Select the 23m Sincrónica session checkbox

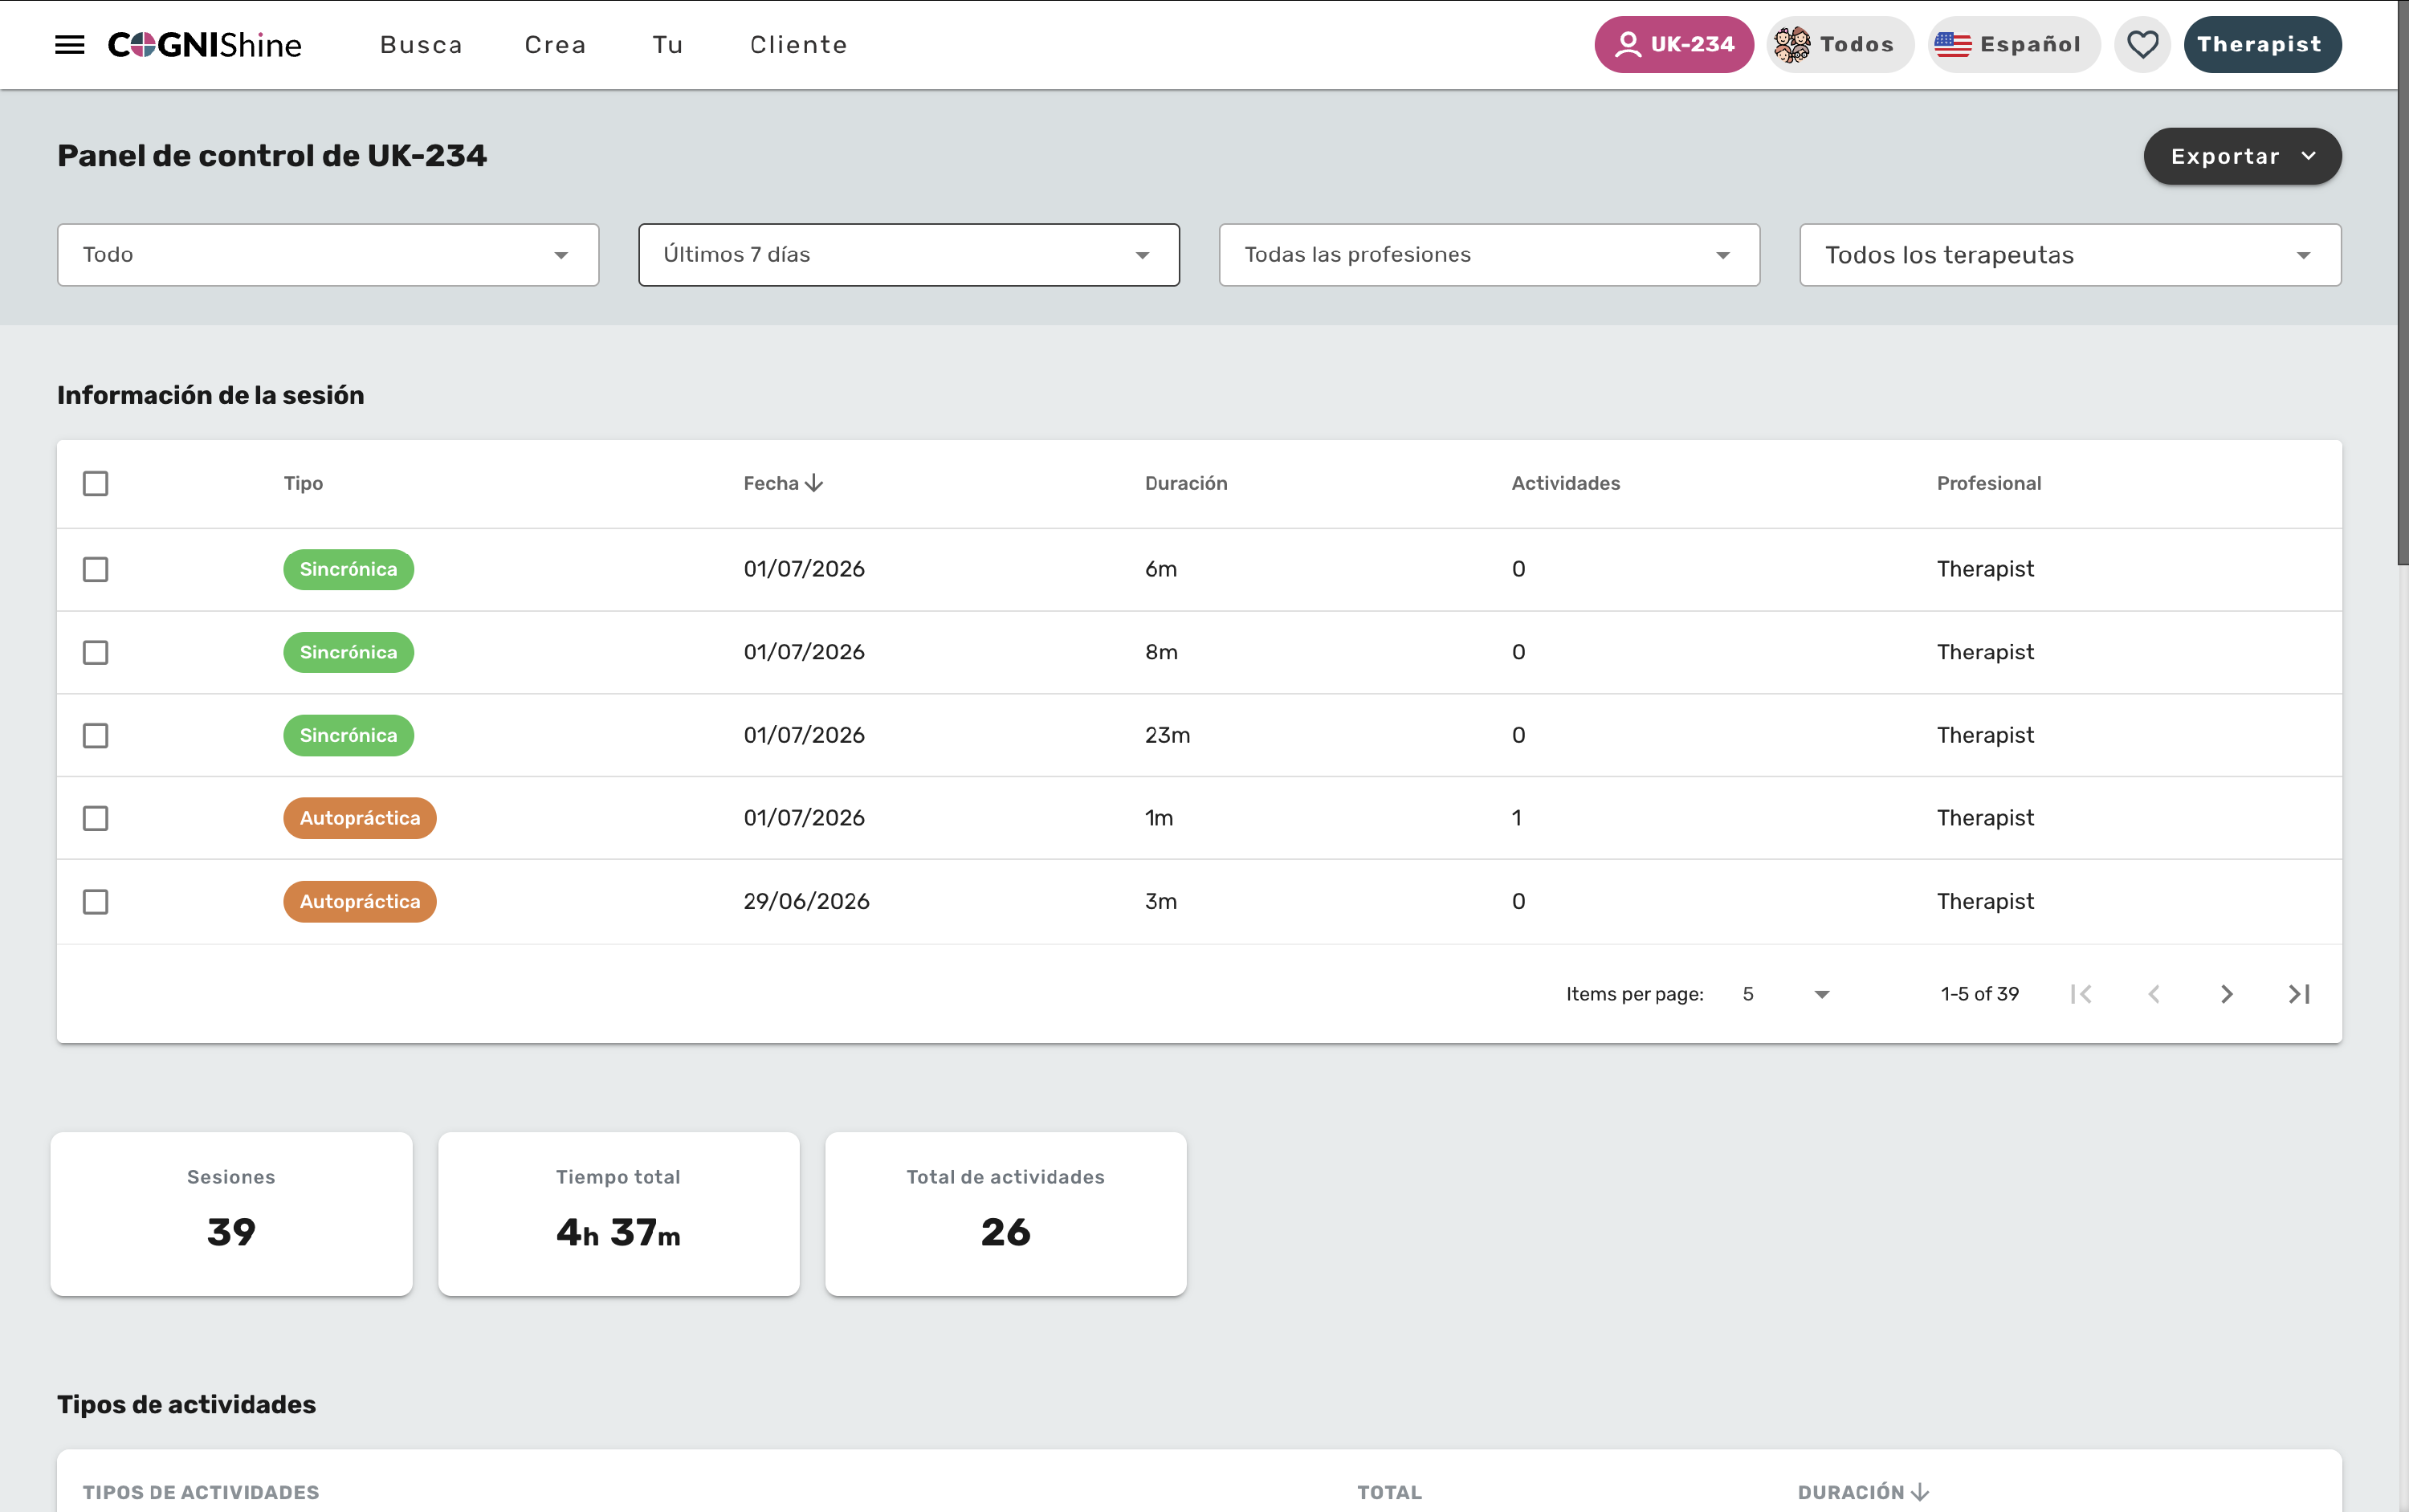96,736
